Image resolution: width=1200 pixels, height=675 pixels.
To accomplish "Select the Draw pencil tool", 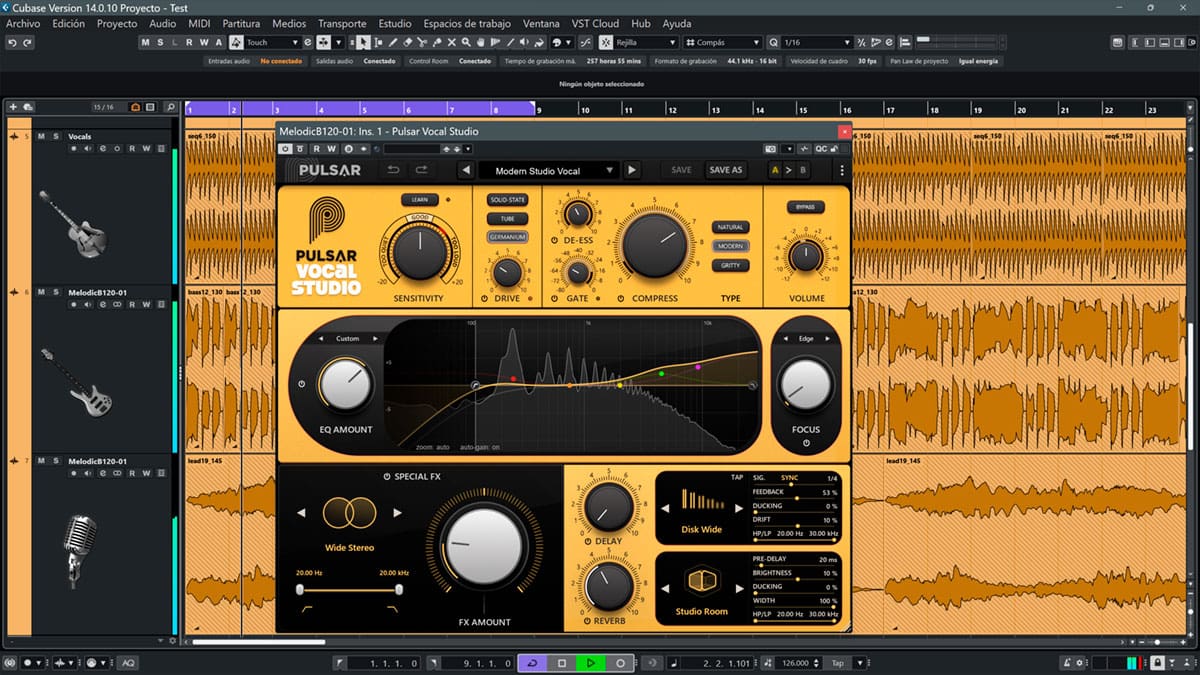I will (393, 42).
